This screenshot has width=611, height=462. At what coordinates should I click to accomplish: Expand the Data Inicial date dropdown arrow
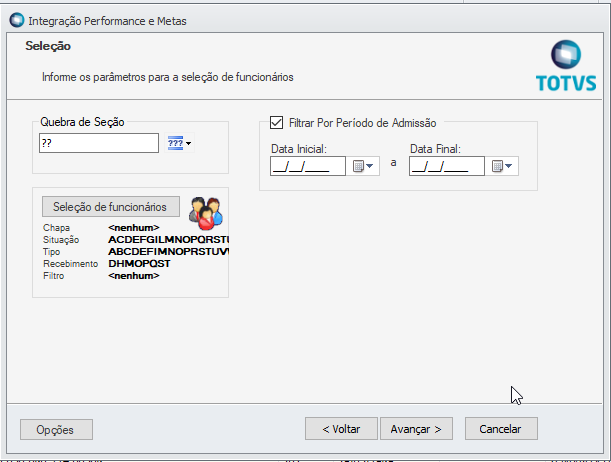click(x=371, y=166)
